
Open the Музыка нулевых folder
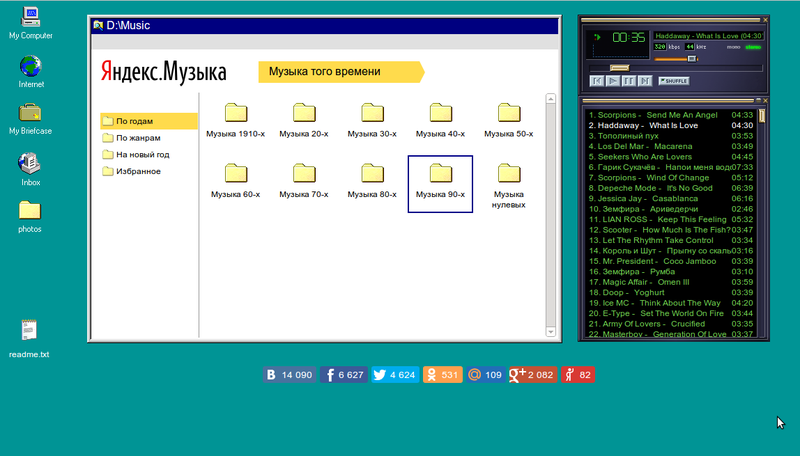point(509,186)
